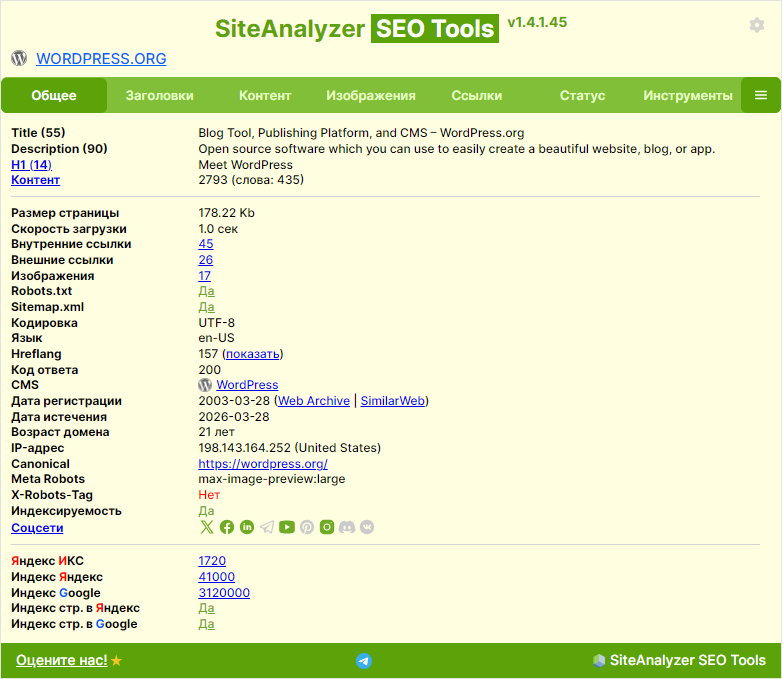Open the X (Twitter) social icon
Screen dimensions: 782x679
coord(206,527)
